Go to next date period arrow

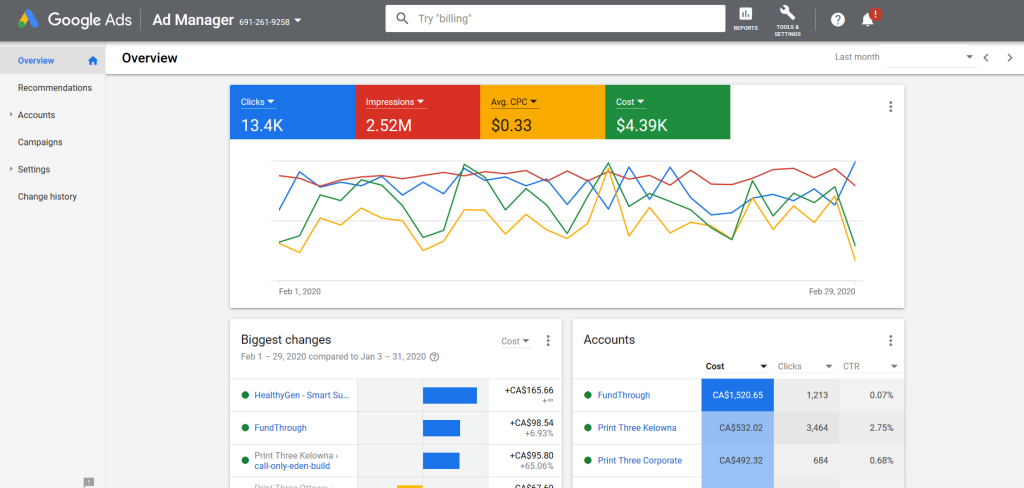coord(1010,57)
